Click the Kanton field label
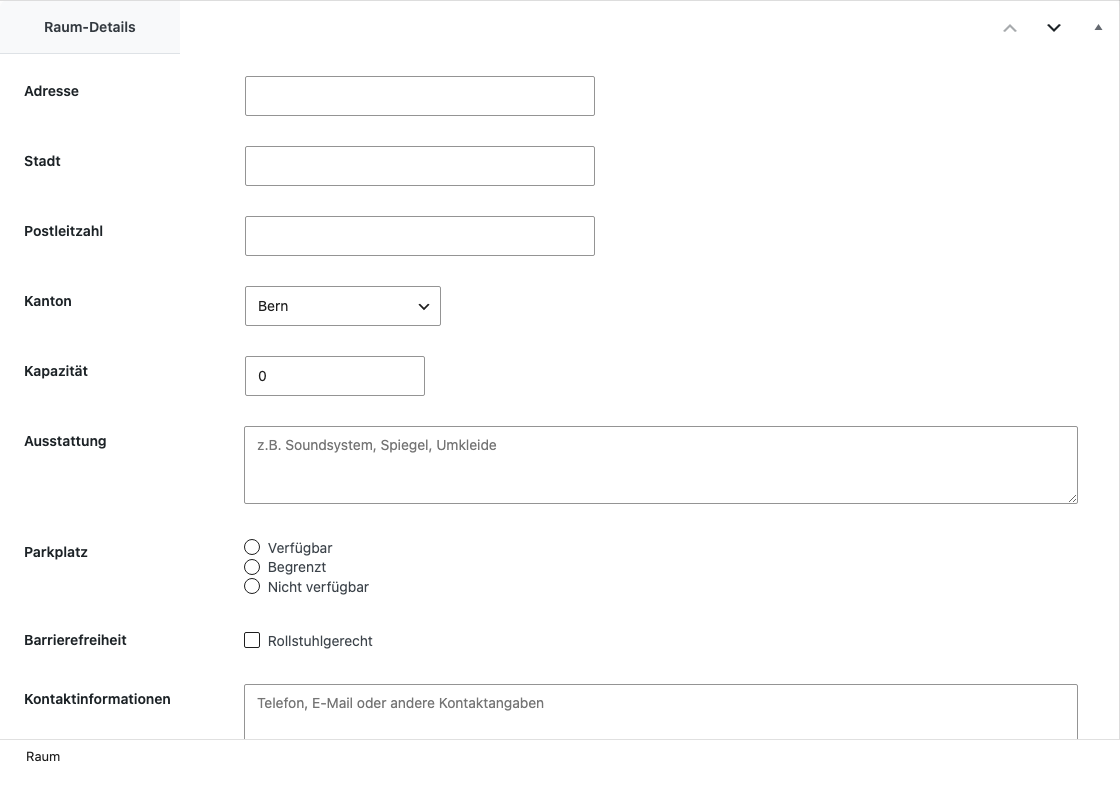This screenshot has width=1120, height=806. (x=48, y=302)
